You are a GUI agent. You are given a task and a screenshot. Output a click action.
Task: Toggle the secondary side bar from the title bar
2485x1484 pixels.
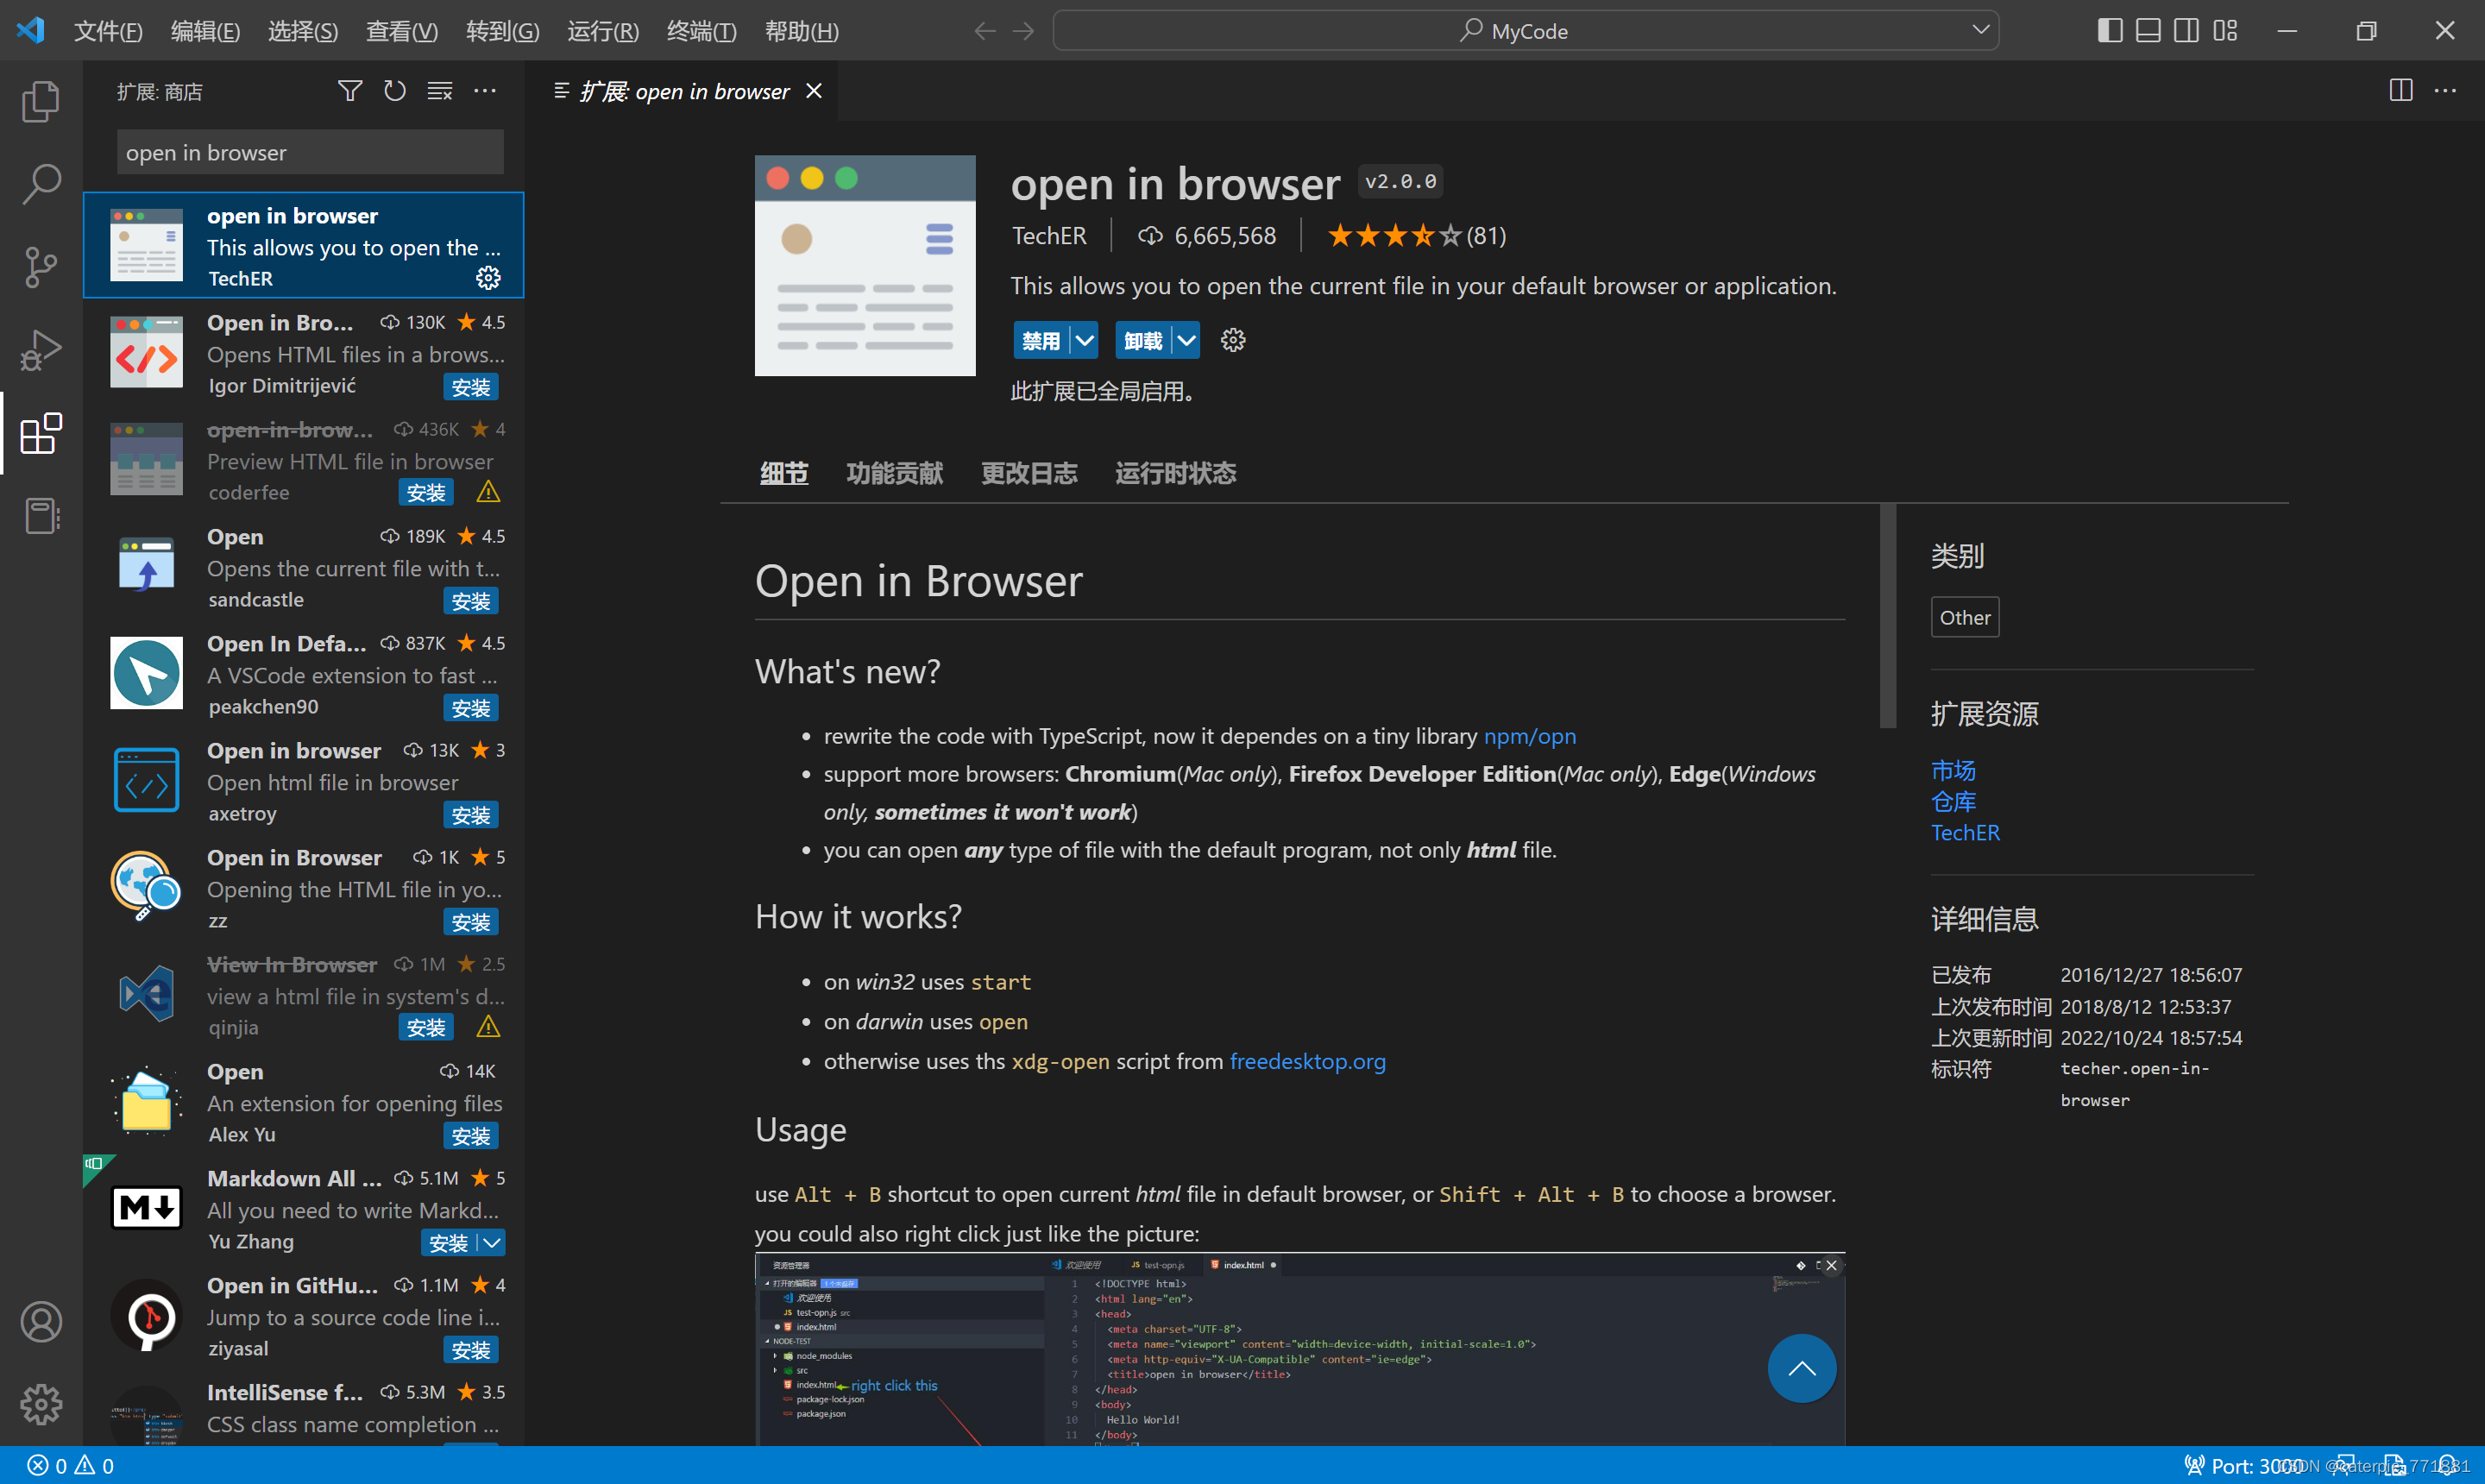pos(2186,31)
